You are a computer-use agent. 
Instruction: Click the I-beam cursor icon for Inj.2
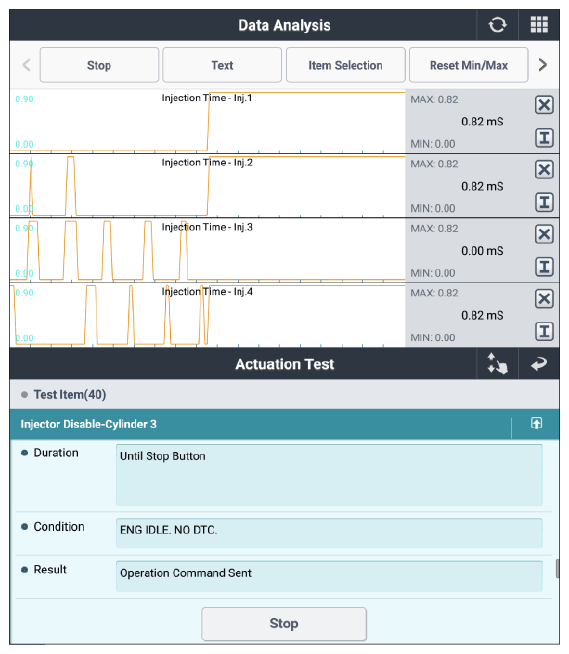click(x=544, y=202)
